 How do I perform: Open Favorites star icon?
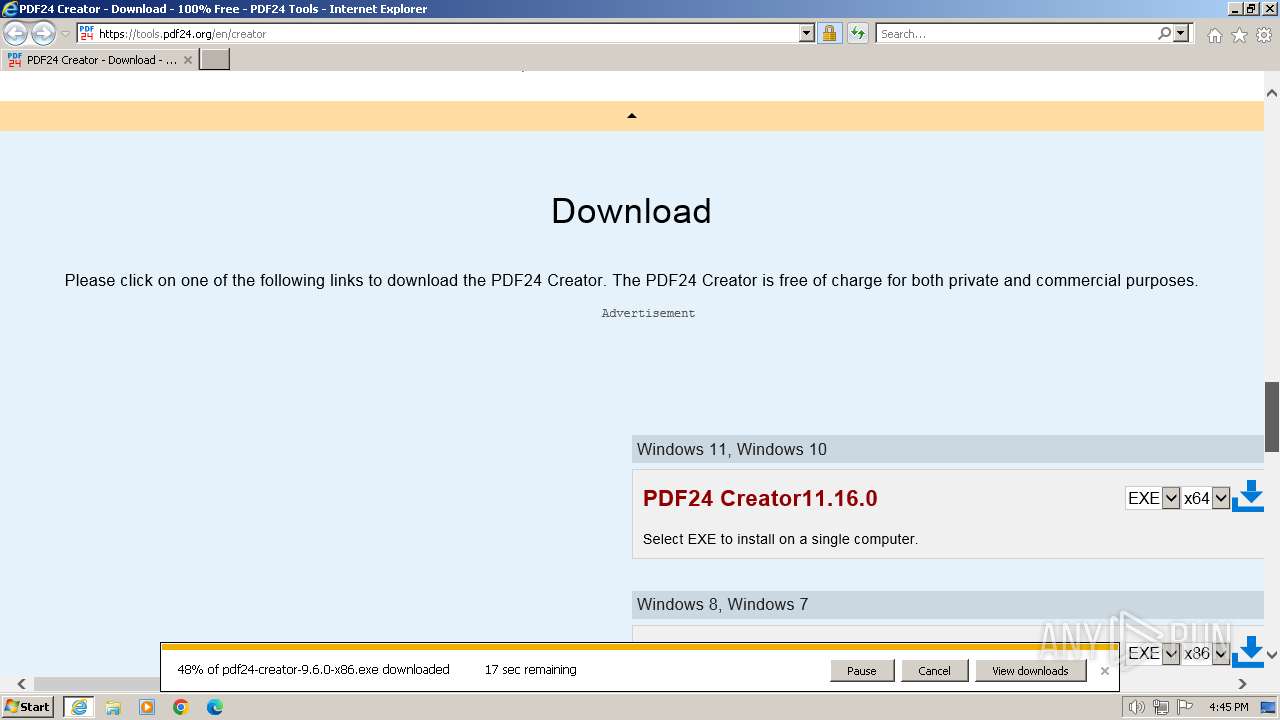tap(1239, 35)
